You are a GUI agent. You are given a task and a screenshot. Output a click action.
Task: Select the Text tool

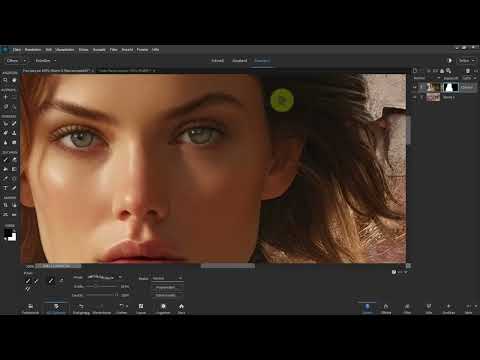point(5,188)
